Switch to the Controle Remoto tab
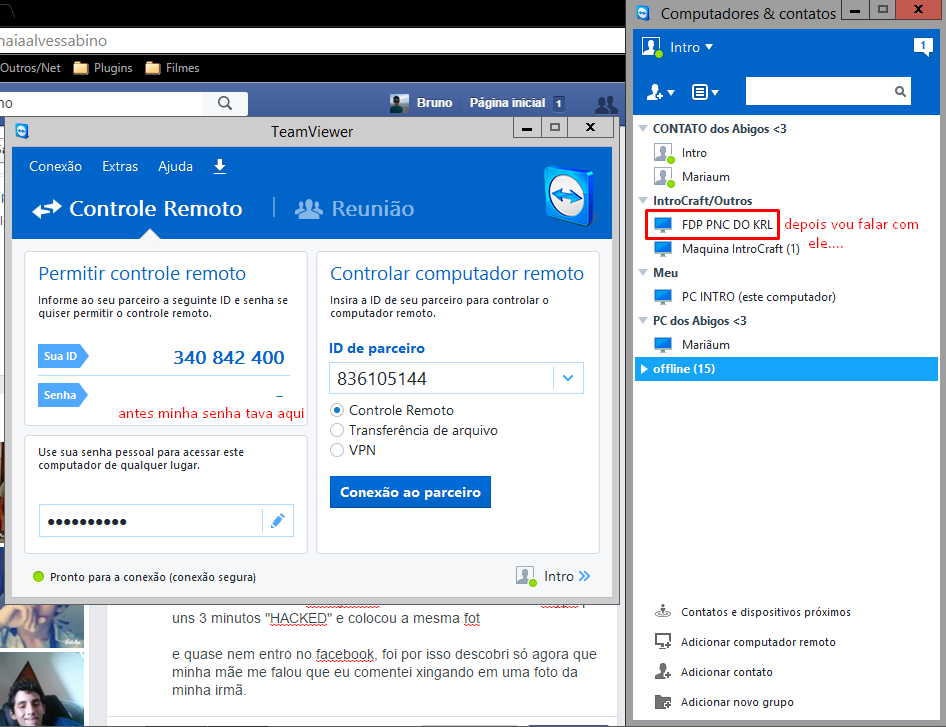Screen dimensions: 946x727 pos(138,209)
